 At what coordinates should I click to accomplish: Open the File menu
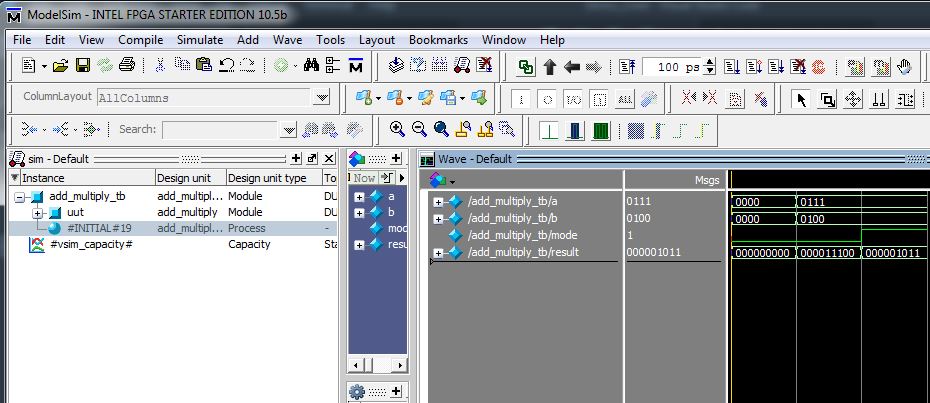point(22,40)
